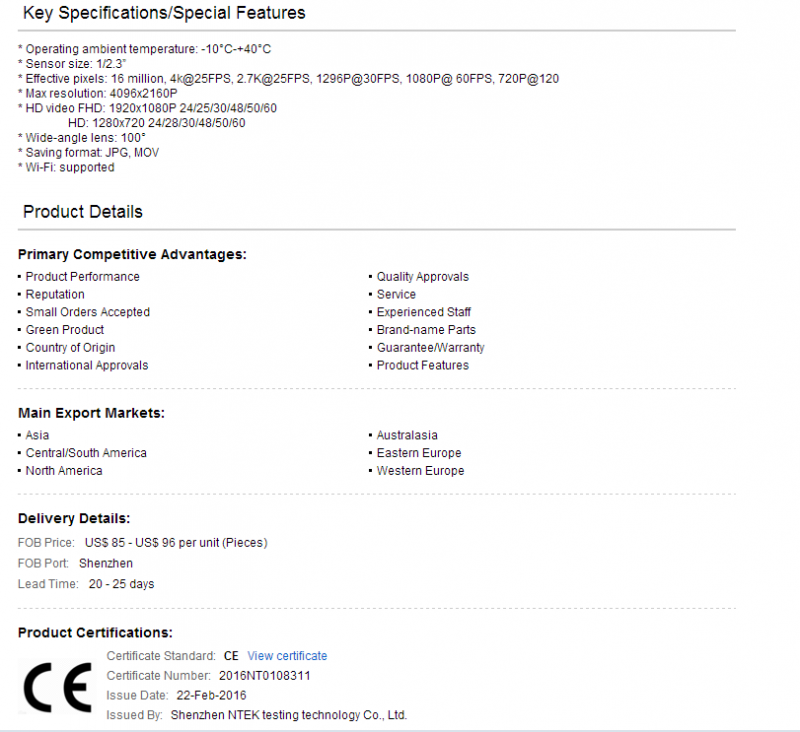Click the FOB Price value text
Screen dimensions: 800x732
[x=176, y=542]
